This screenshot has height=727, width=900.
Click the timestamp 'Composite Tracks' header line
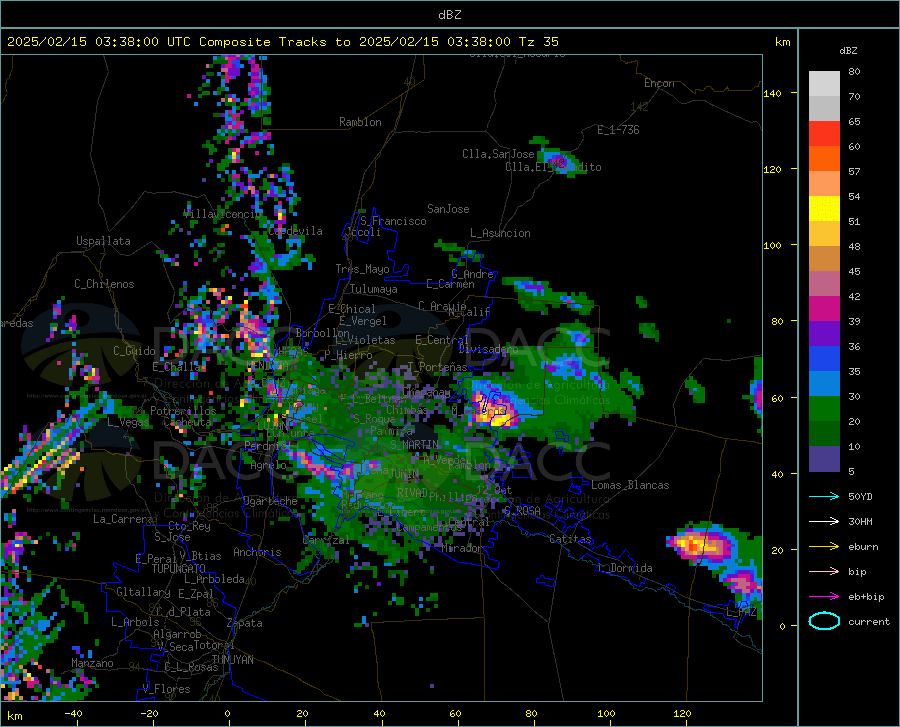click(282, 41)
